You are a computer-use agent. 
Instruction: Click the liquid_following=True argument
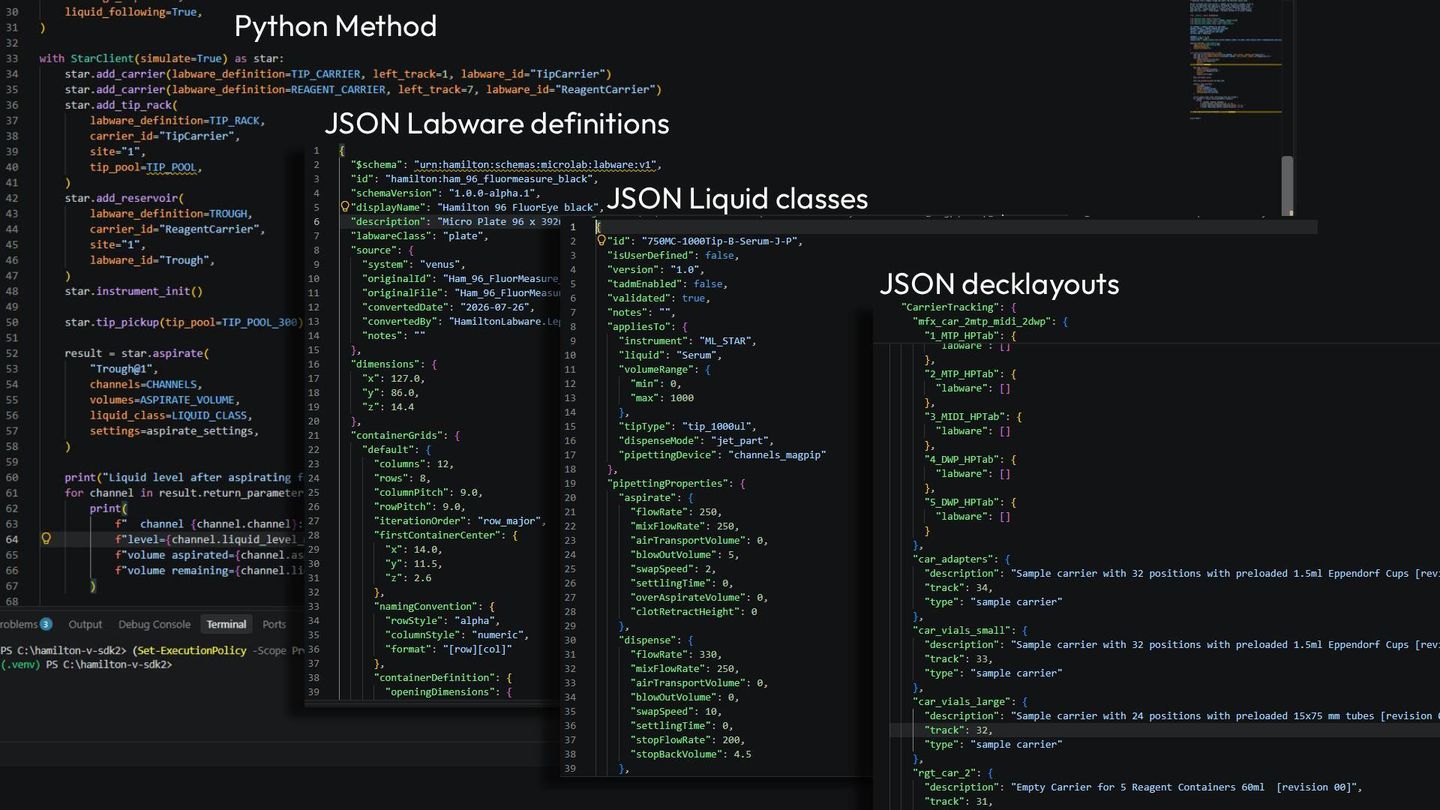pyautogui.click(x=133, y=12)
